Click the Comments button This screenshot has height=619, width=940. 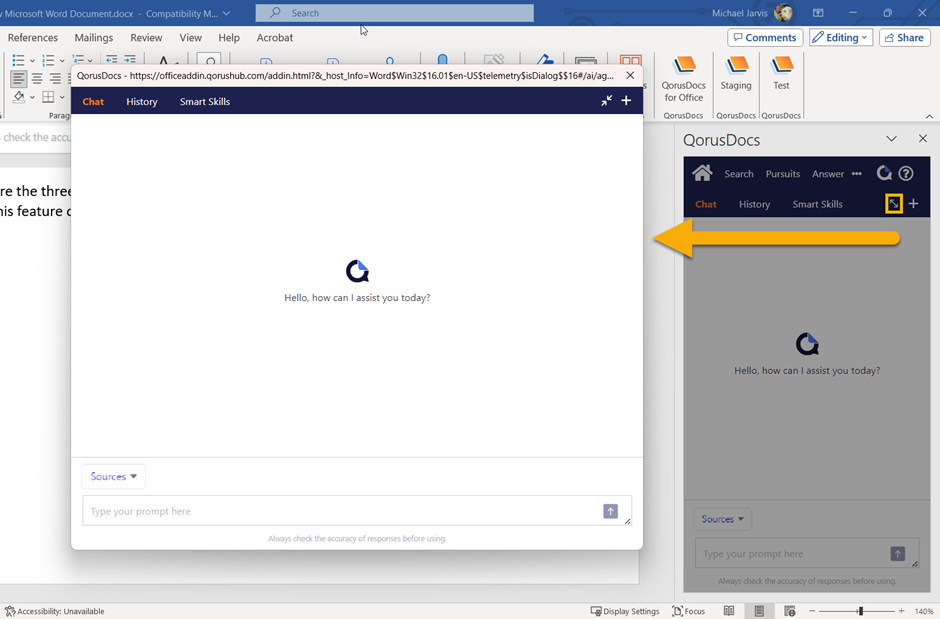[764, 38]
